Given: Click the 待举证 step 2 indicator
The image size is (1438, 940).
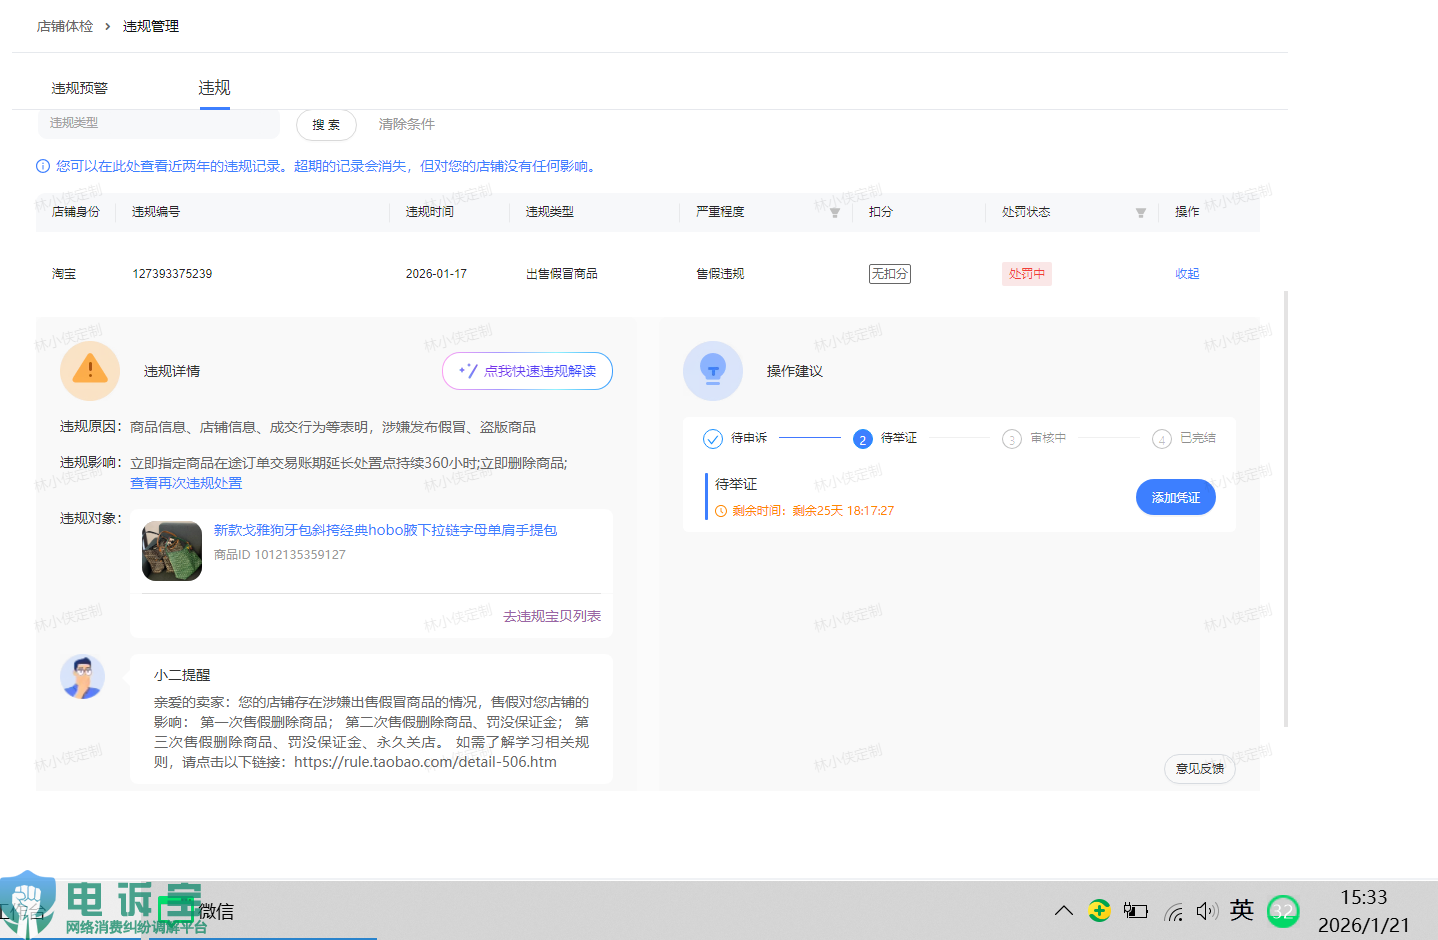Looking at the screenshot, I should pyautogui.click(x=863, y=439).
